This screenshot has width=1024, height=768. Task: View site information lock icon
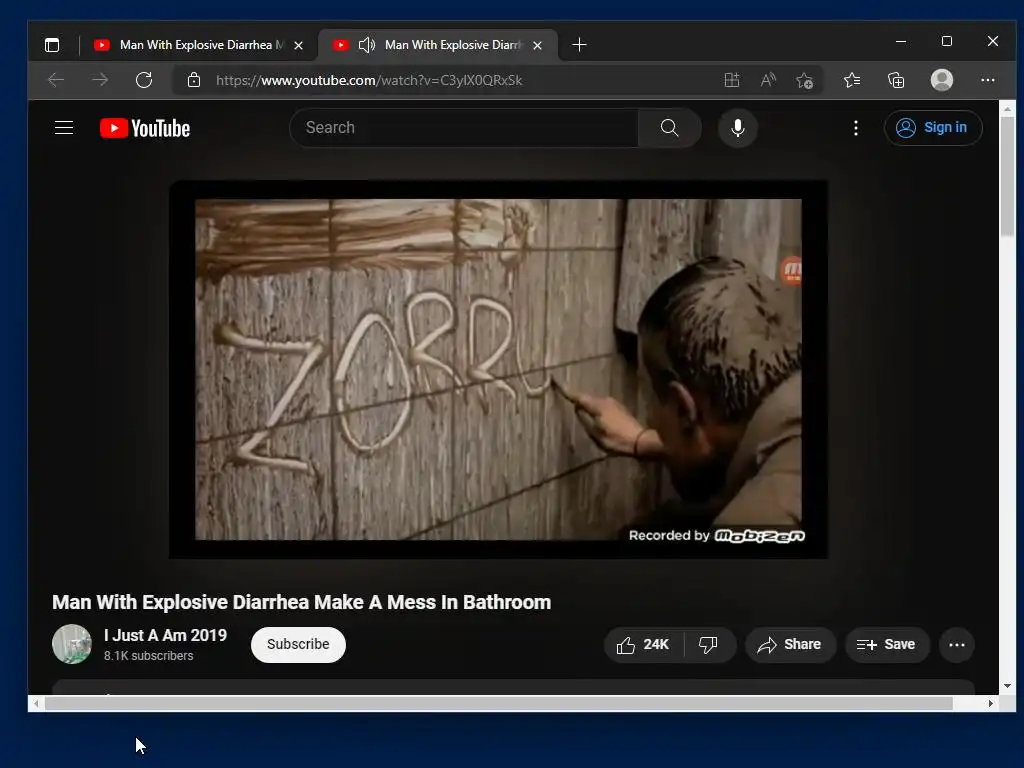point(194,80)
